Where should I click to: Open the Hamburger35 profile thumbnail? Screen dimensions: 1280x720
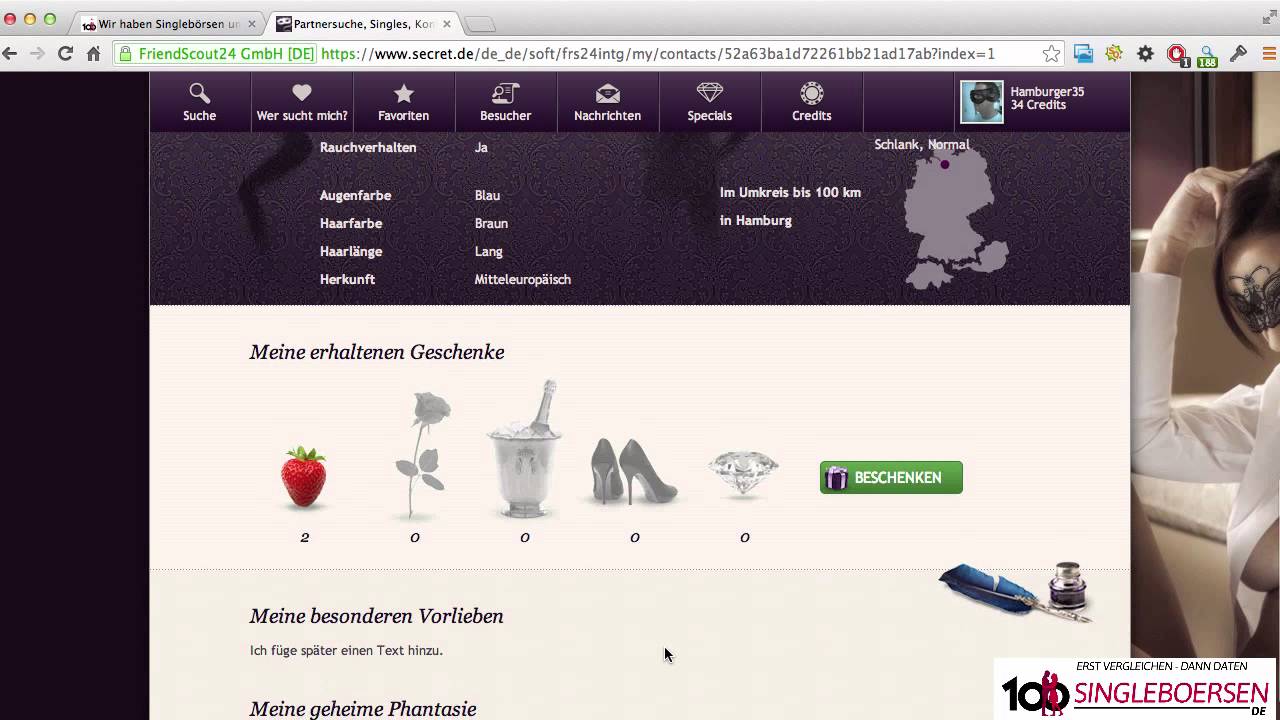pos(982,102)
